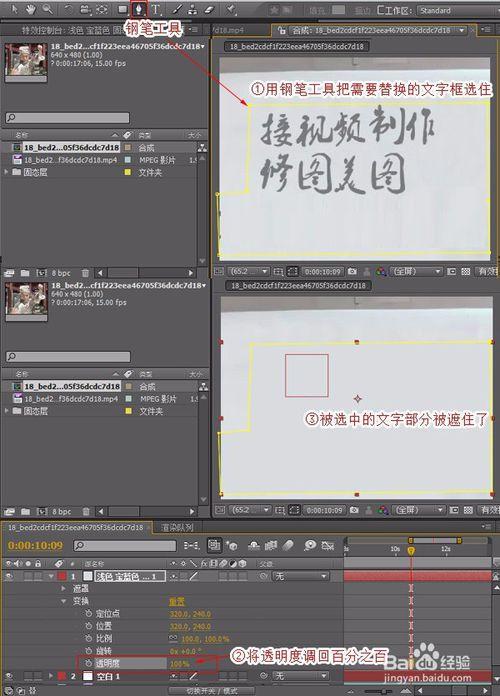Select the Zoom magnifier tool

click(47, 9)
